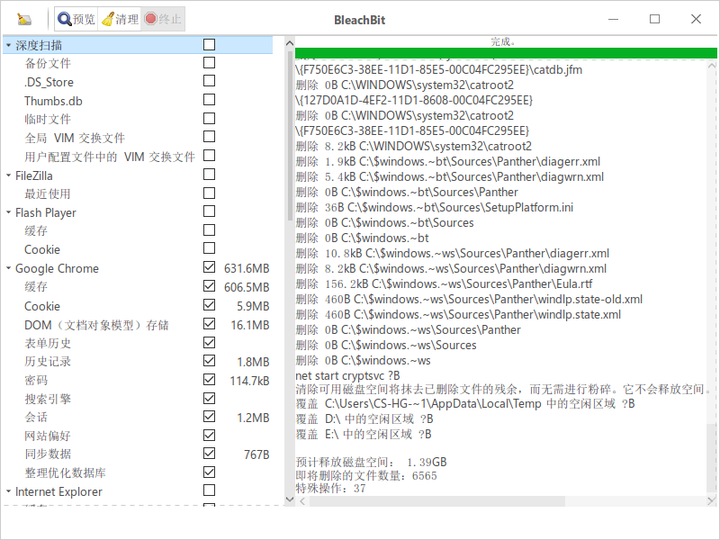Enable the Flash Player group checkbox
The width and height of the screenshot is (720, 540).
[x=209, y=211]
